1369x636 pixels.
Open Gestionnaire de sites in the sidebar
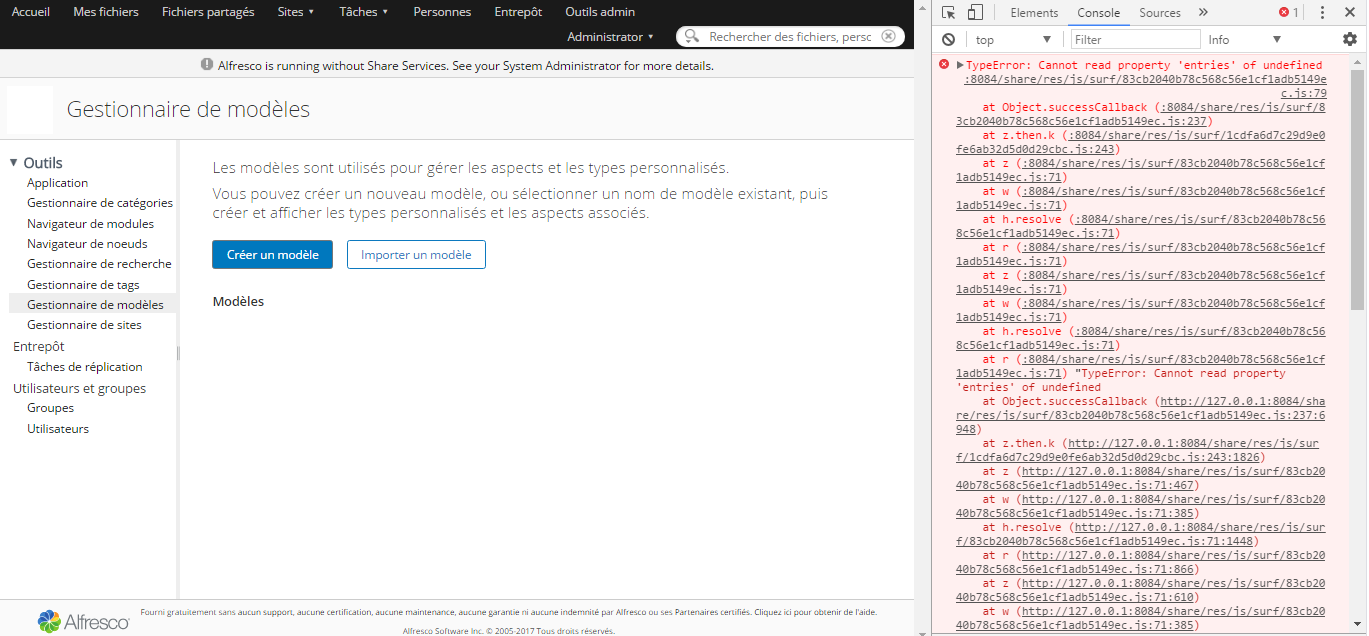(84, 325)
